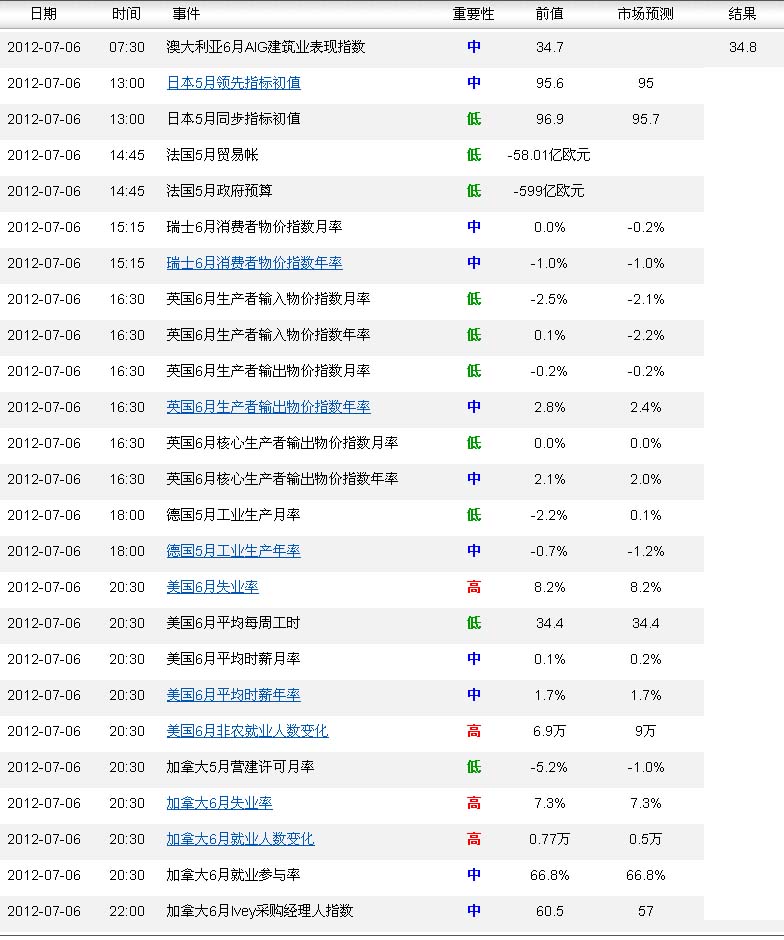The image size is (784, 940).
Task: Click forecast value 0.5万
Action: [x=646, y=839]
